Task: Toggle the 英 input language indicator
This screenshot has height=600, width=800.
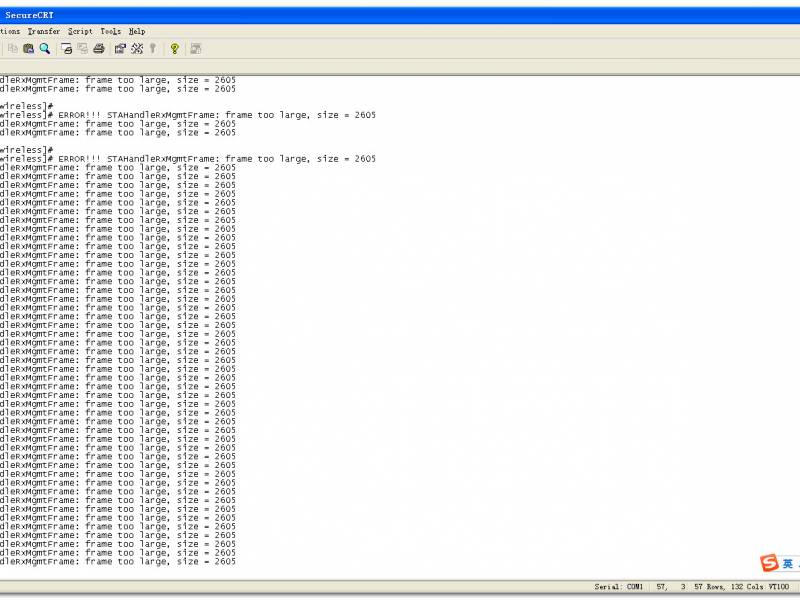Action: [x=788, y=563]
